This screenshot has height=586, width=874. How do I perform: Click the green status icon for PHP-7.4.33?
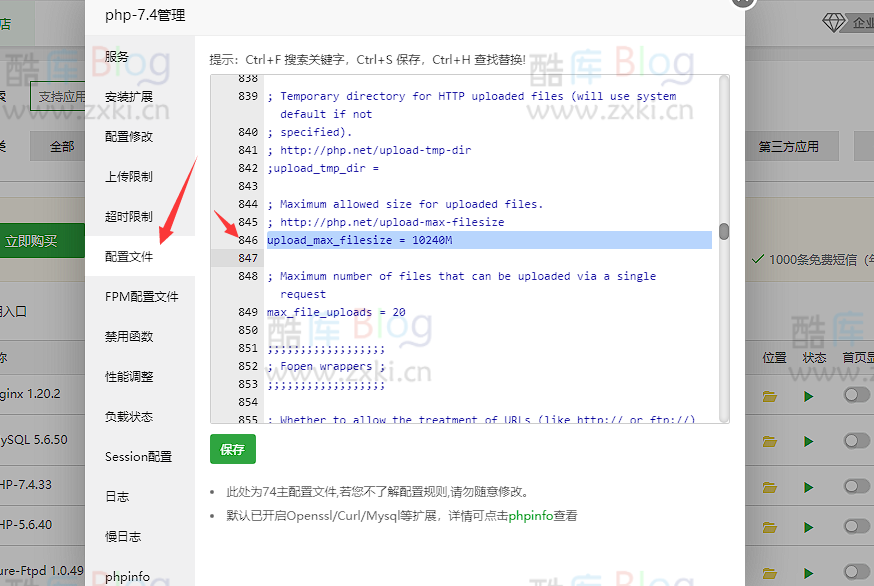pos(808,488)
